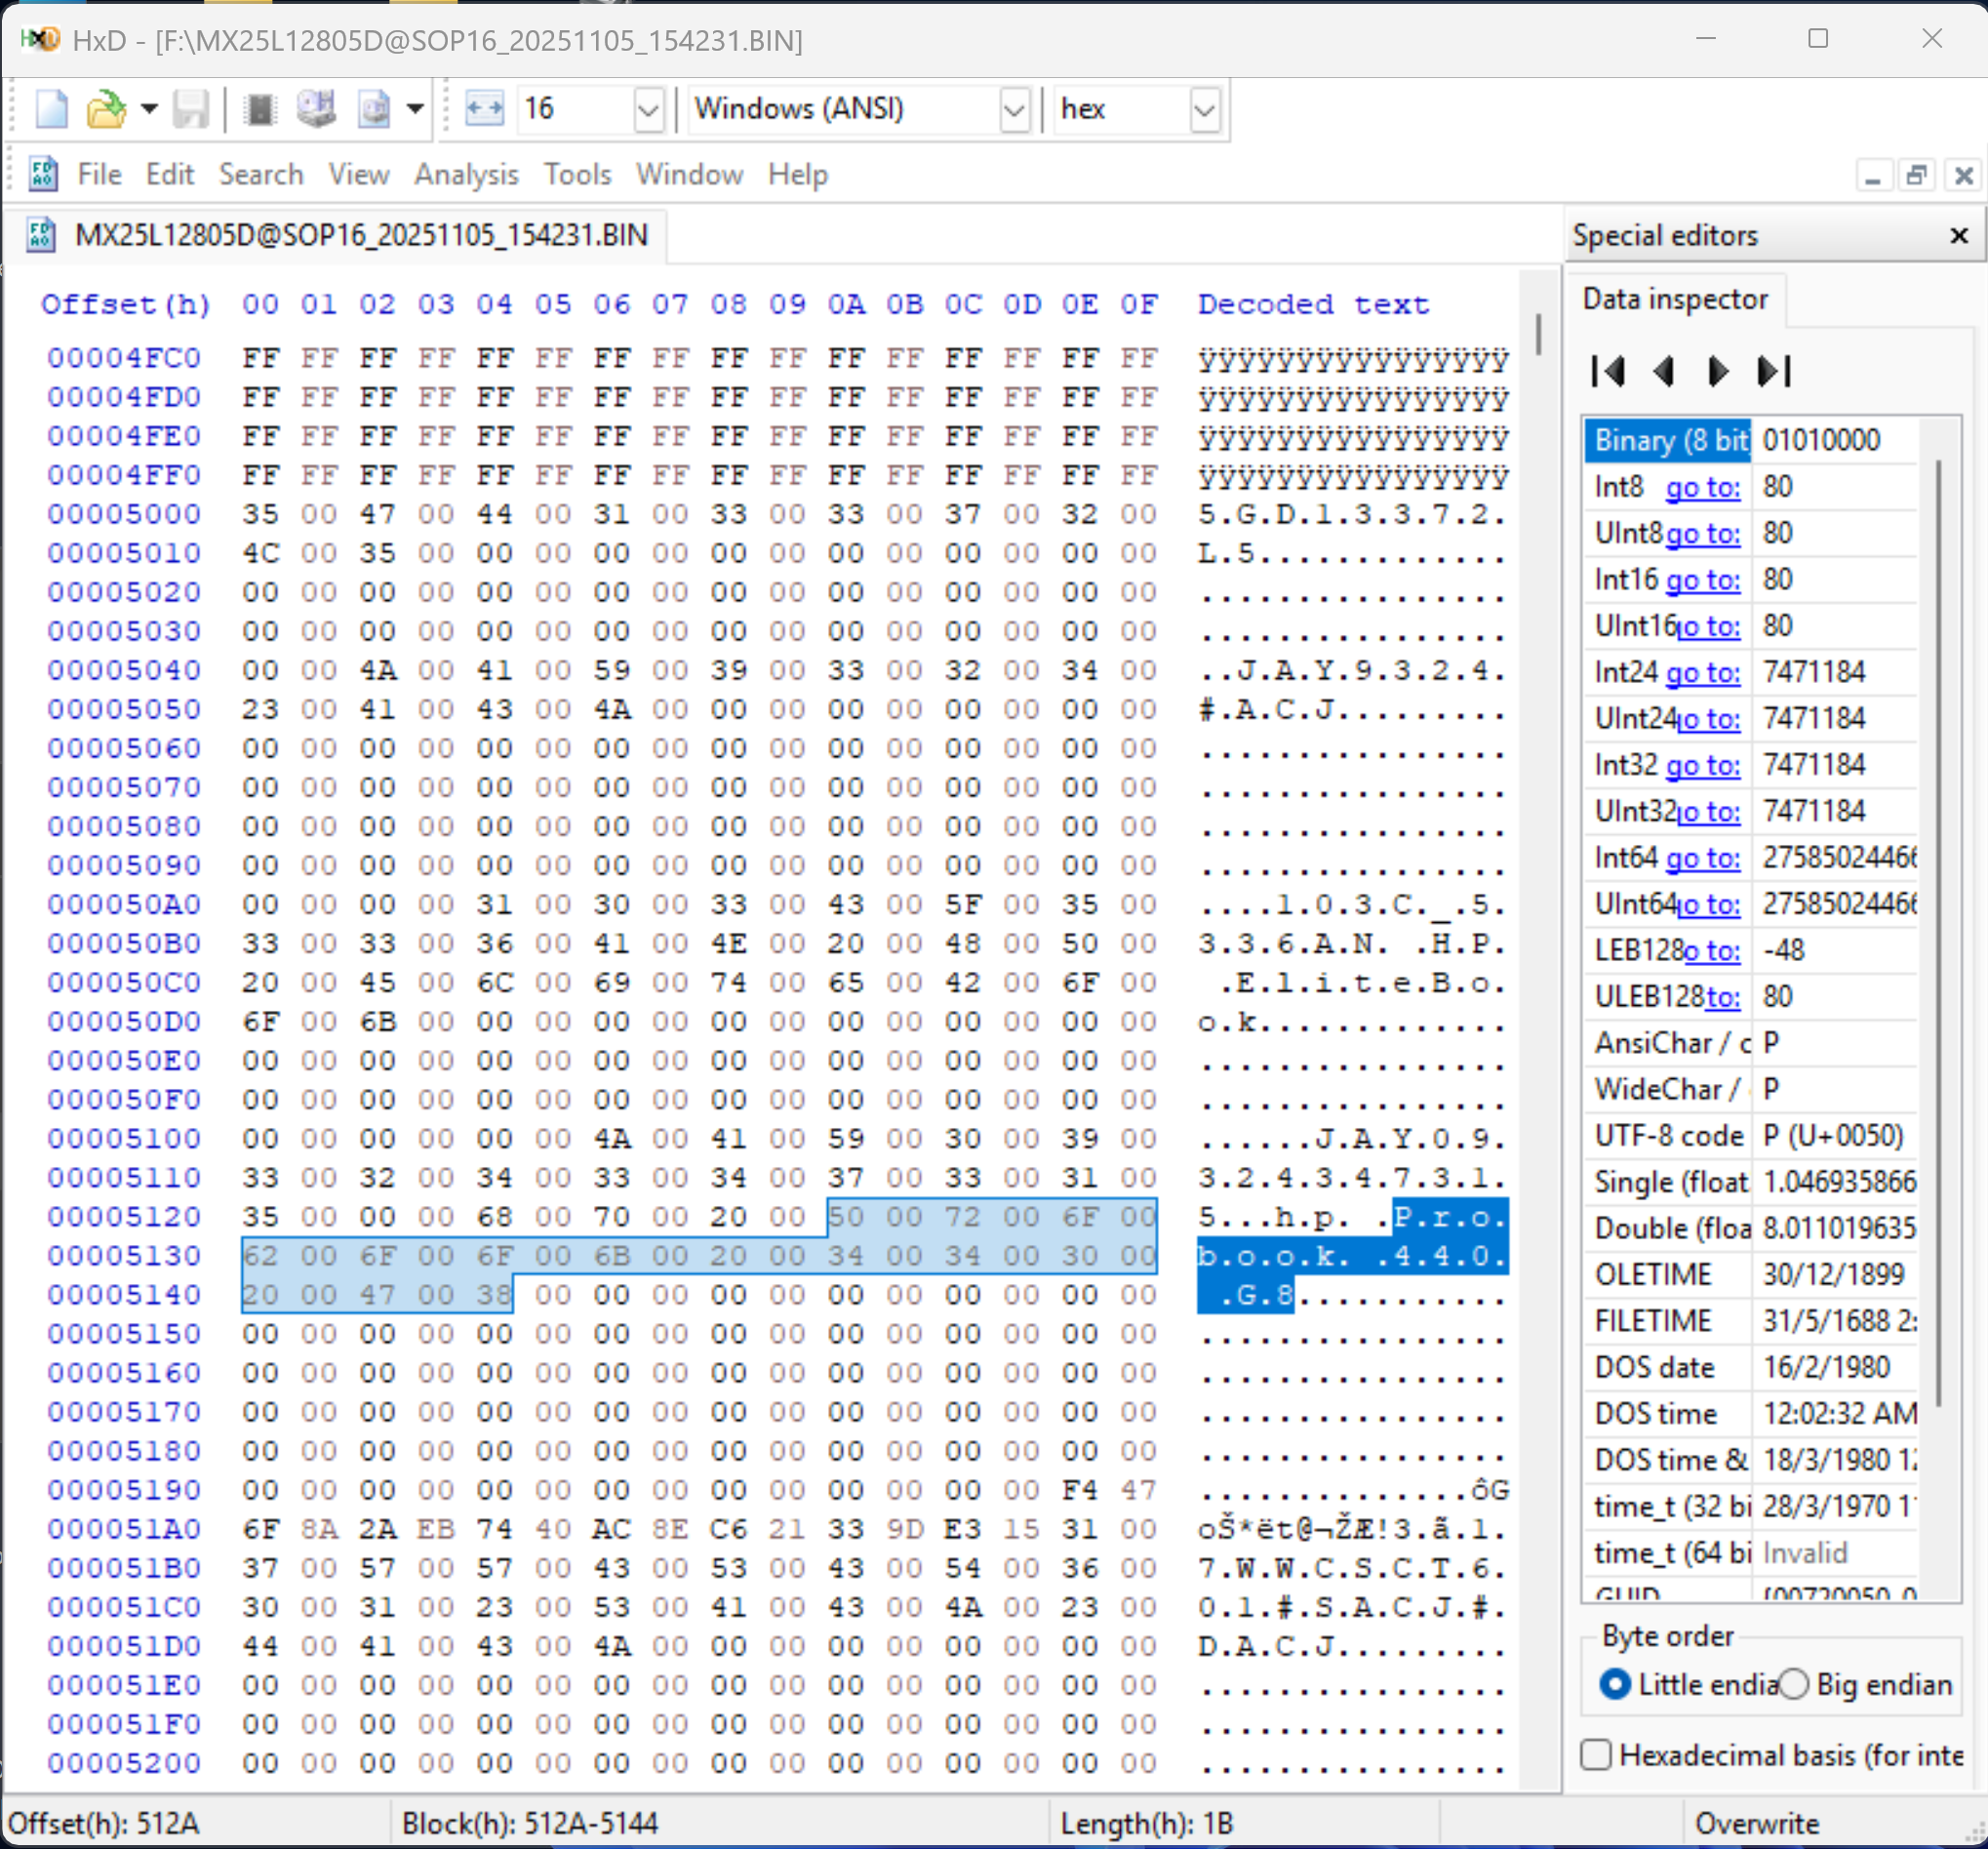The height and width of the screenshot is (1849, 1988).
Task: Open the Tools menu
Action: (577, 174)
